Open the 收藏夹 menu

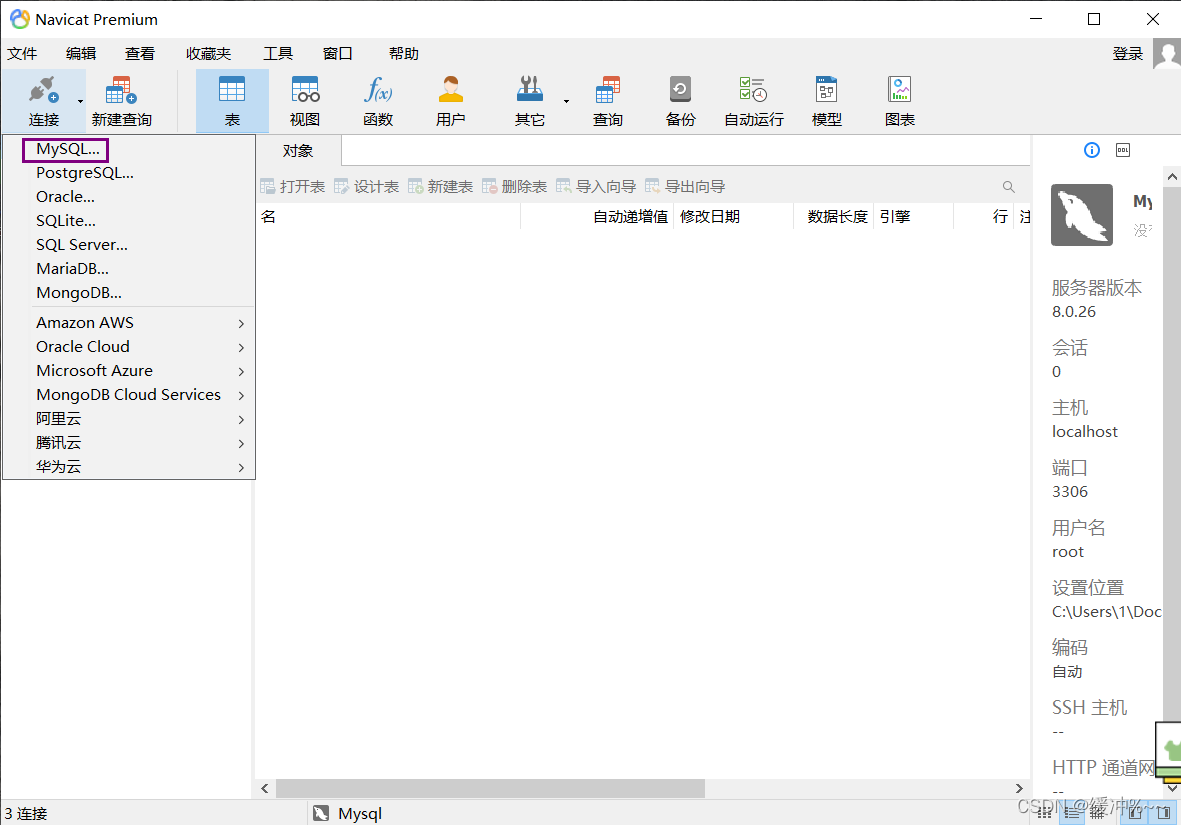(x=209, y=53)
